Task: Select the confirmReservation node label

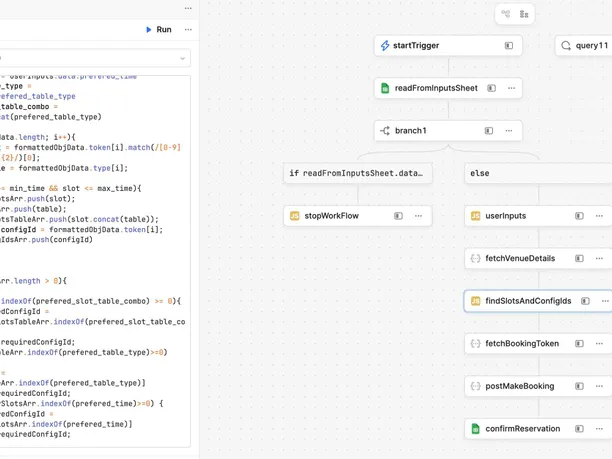Action: 523,429
